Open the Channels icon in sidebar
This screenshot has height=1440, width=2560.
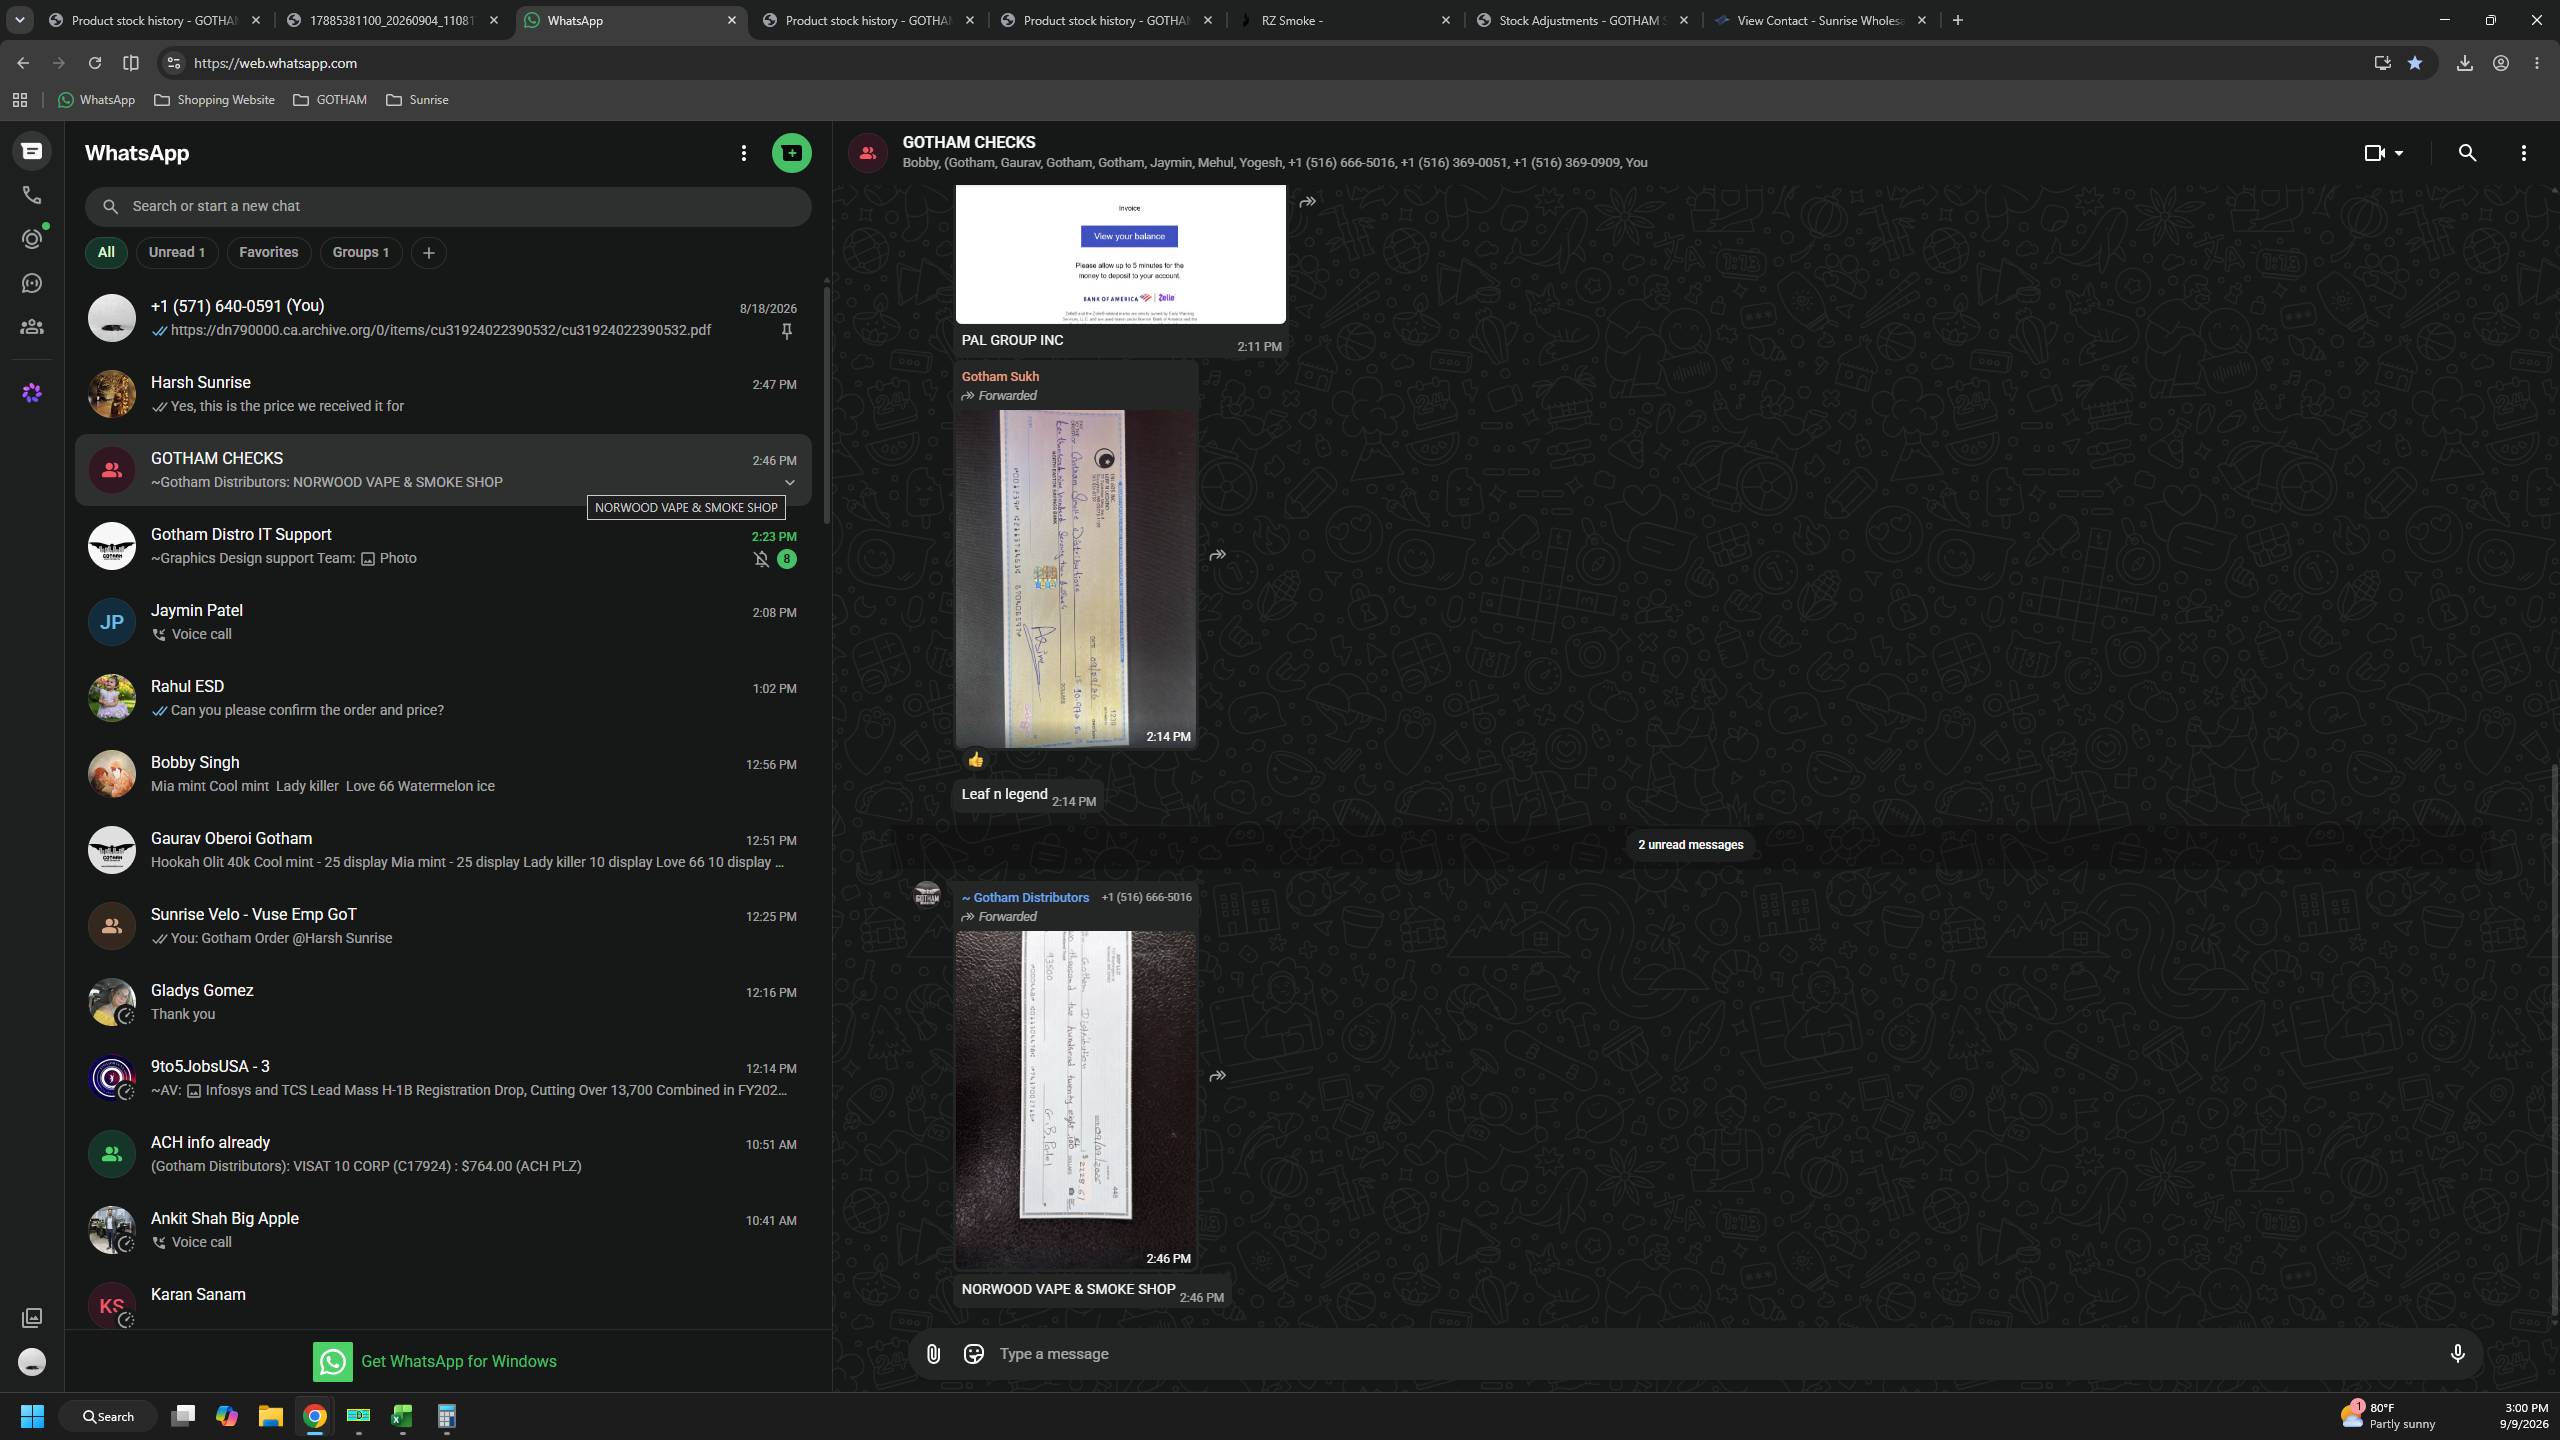click(32, 283)
